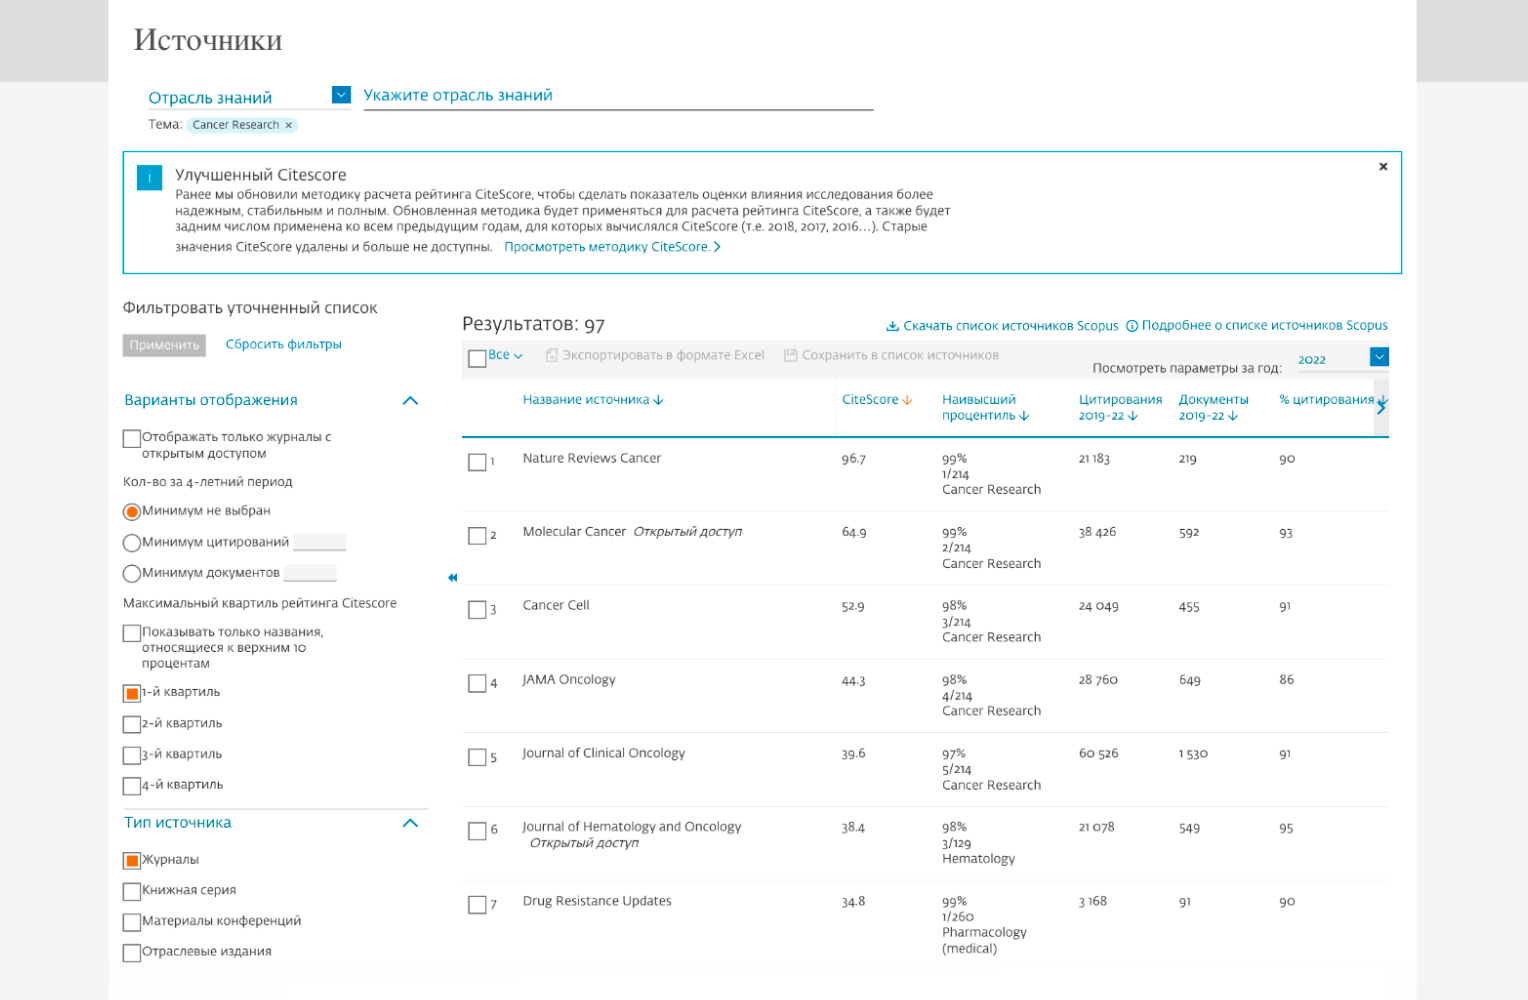
Task: Select the Molecular Cancer row checkbox
Action: point(477,536)
